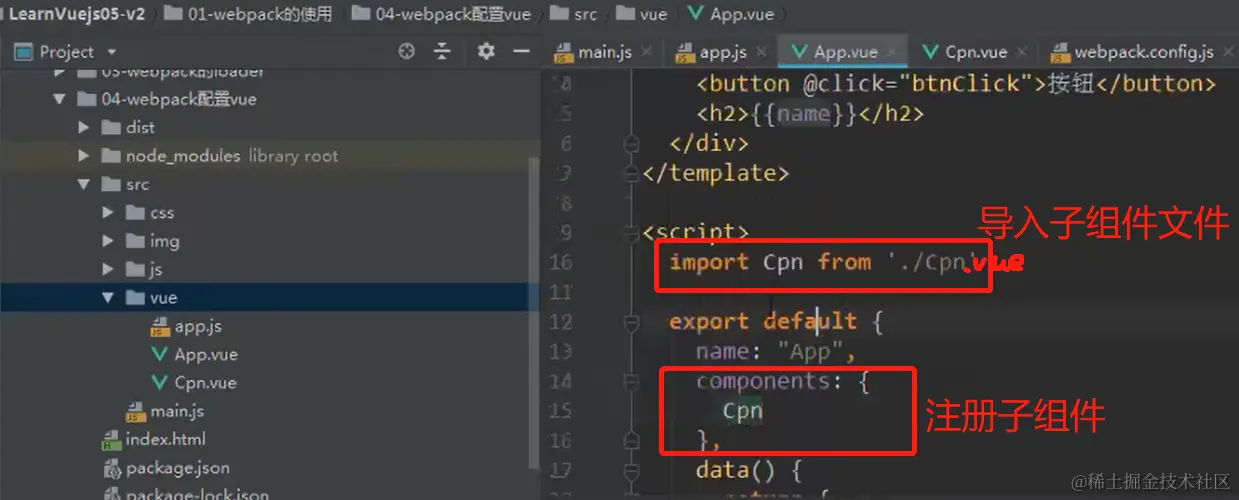Expand the dist folder arrow

pos(84,127)
